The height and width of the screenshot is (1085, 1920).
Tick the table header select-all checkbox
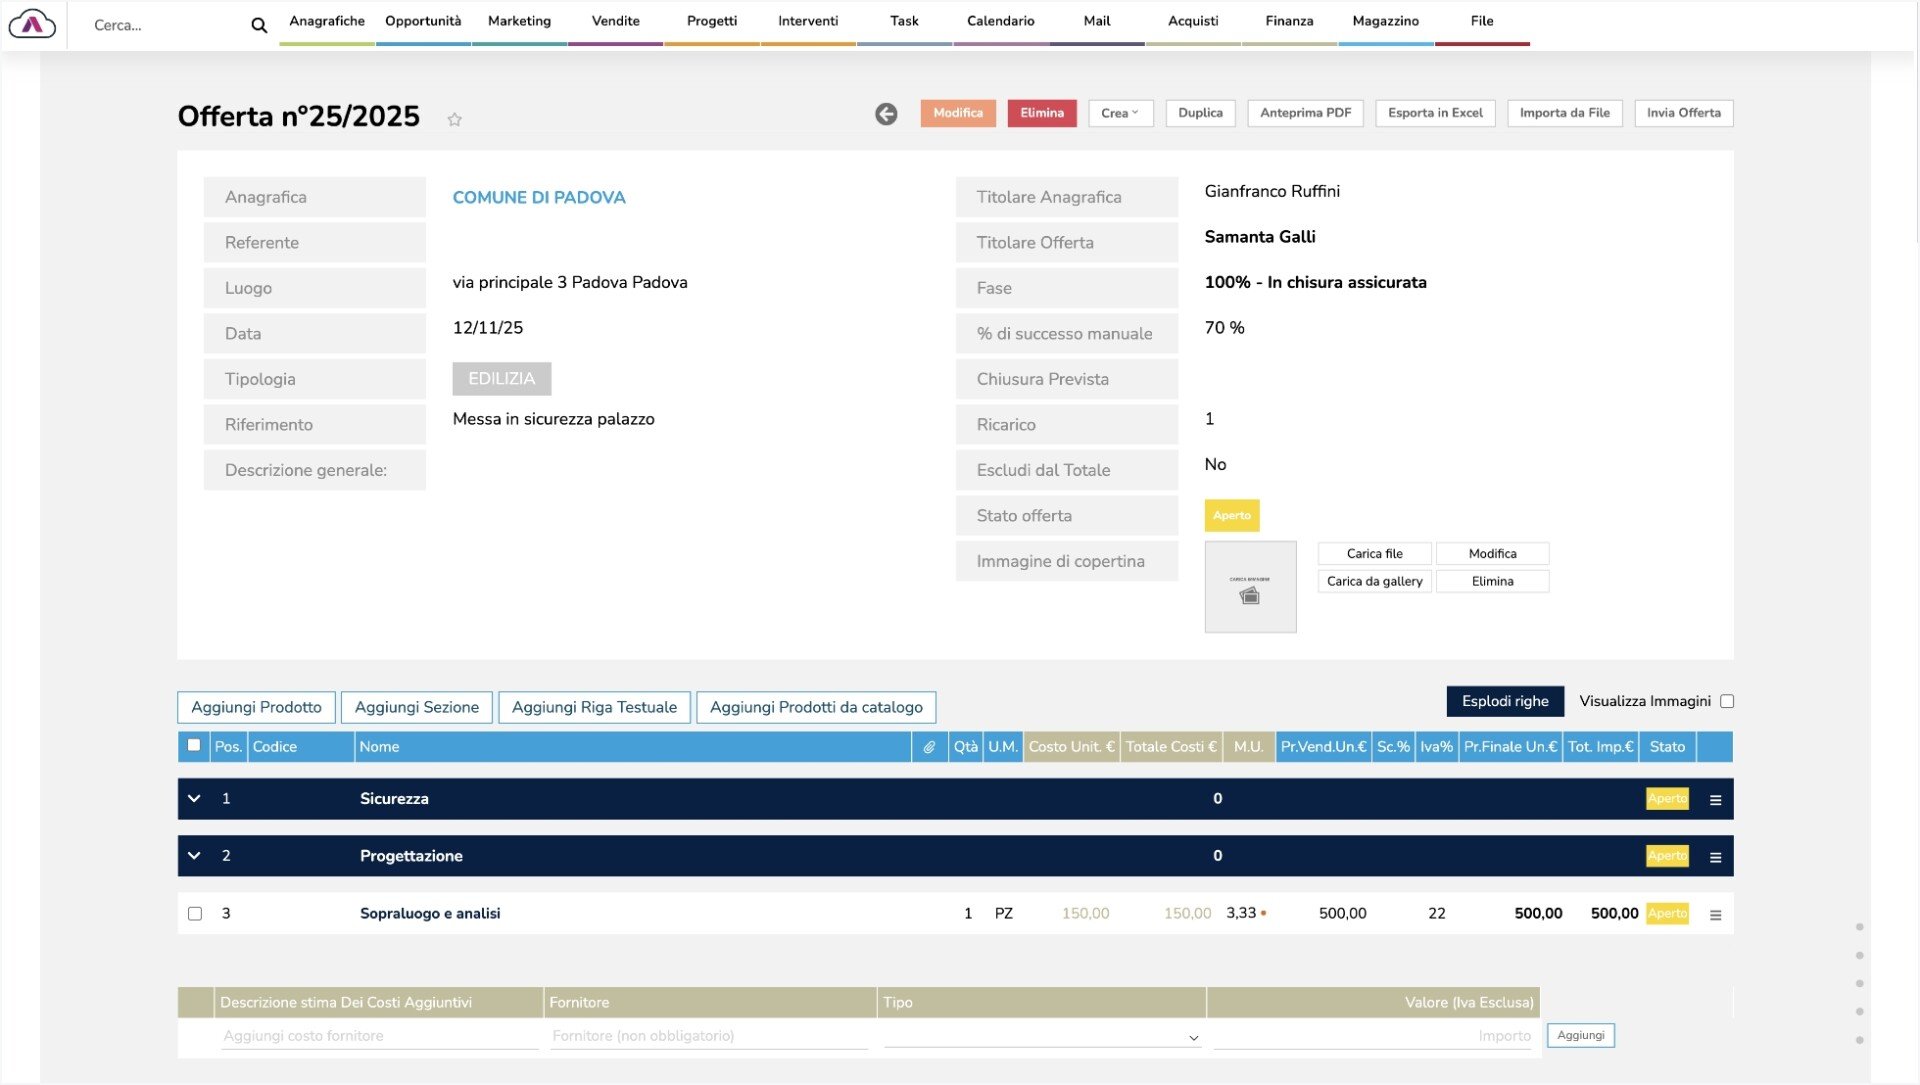point(194,745)
